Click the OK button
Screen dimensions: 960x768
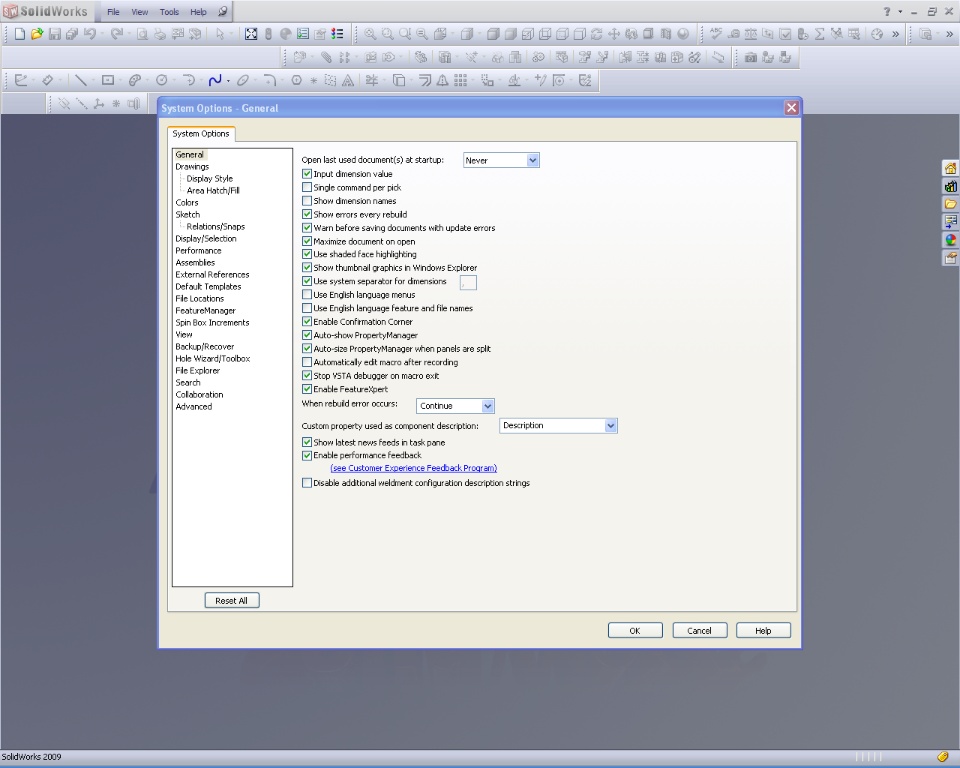pos(635,631)
